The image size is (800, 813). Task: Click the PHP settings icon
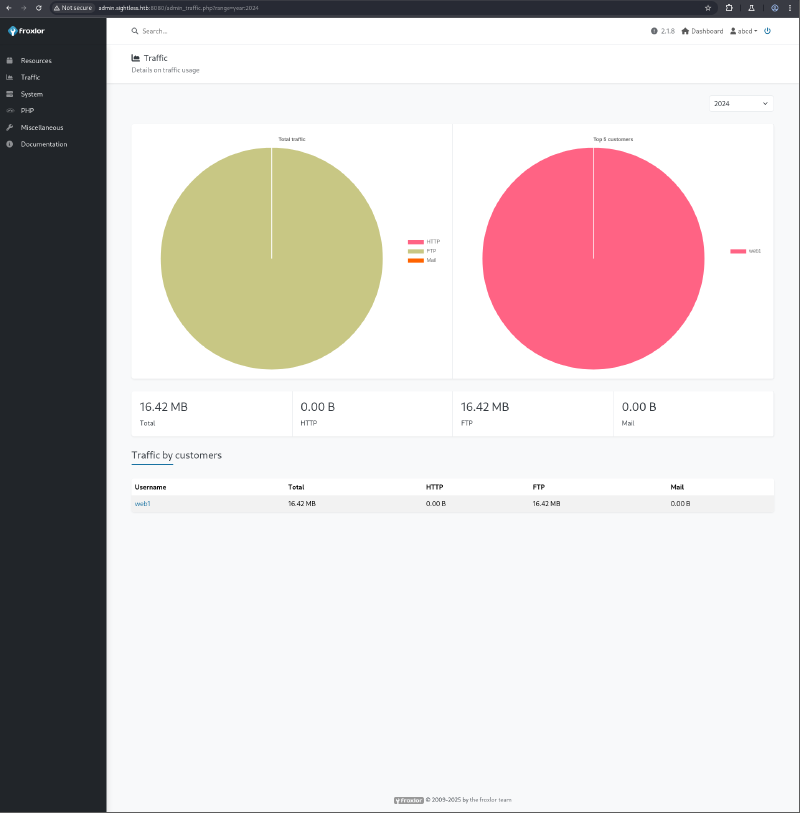point(11,110)
